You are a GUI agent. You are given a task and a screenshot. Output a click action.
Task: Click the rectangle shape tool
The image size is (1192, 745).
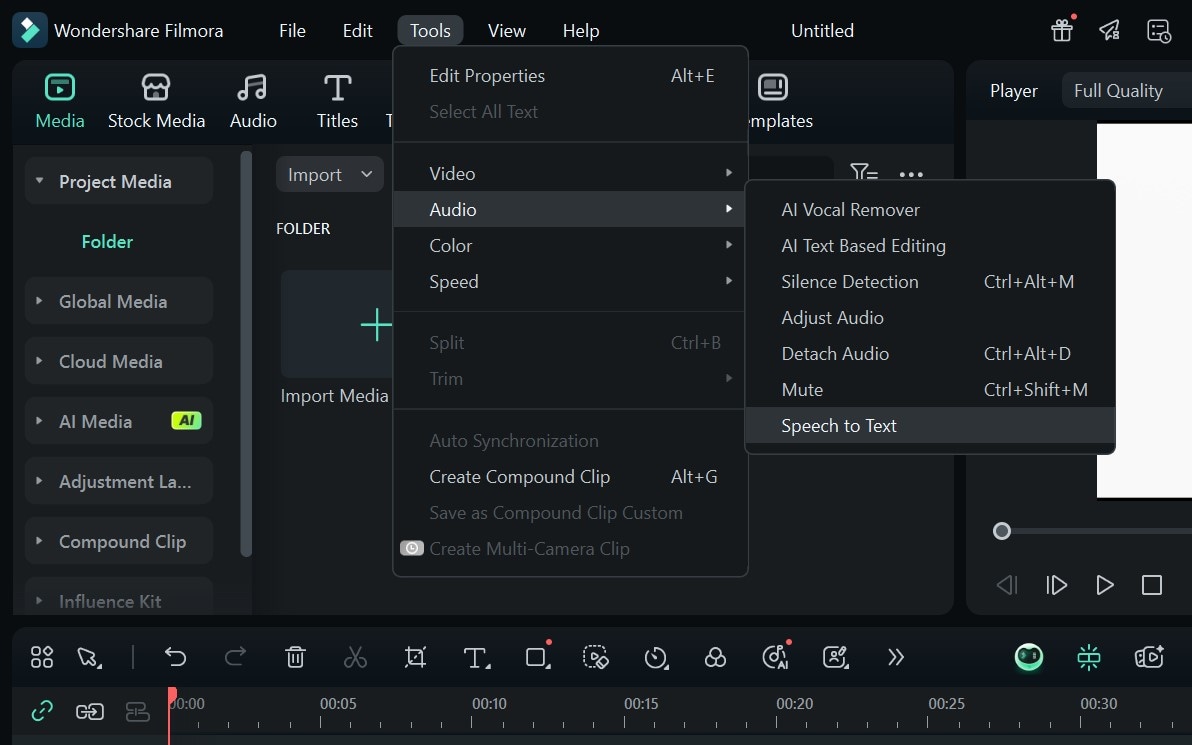point(537,657)
